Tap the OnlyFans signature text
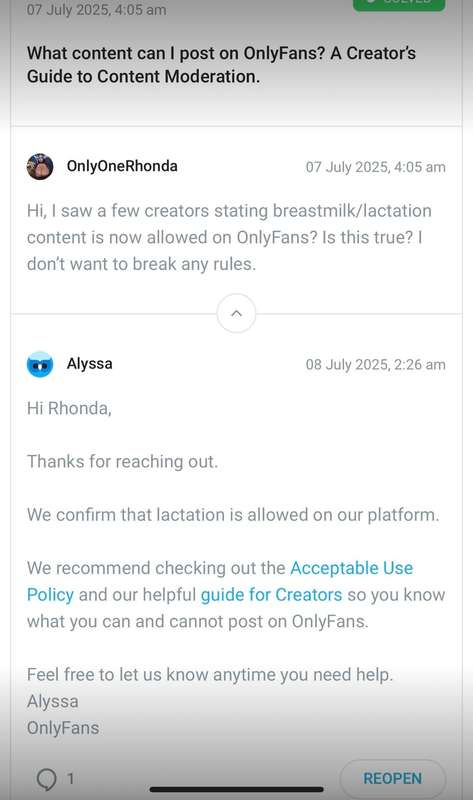The height and width of the screenshot is (800, 473). point(63,728)
